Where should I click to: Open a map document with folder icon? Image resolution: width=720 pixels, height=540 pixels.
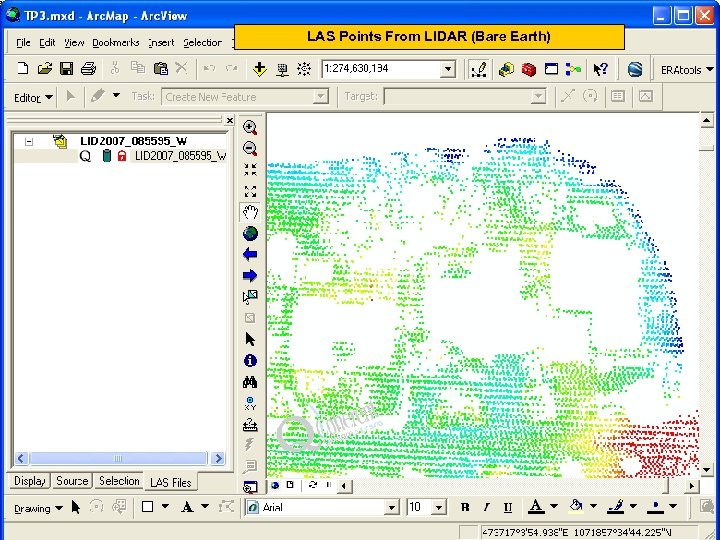[45, 69]
